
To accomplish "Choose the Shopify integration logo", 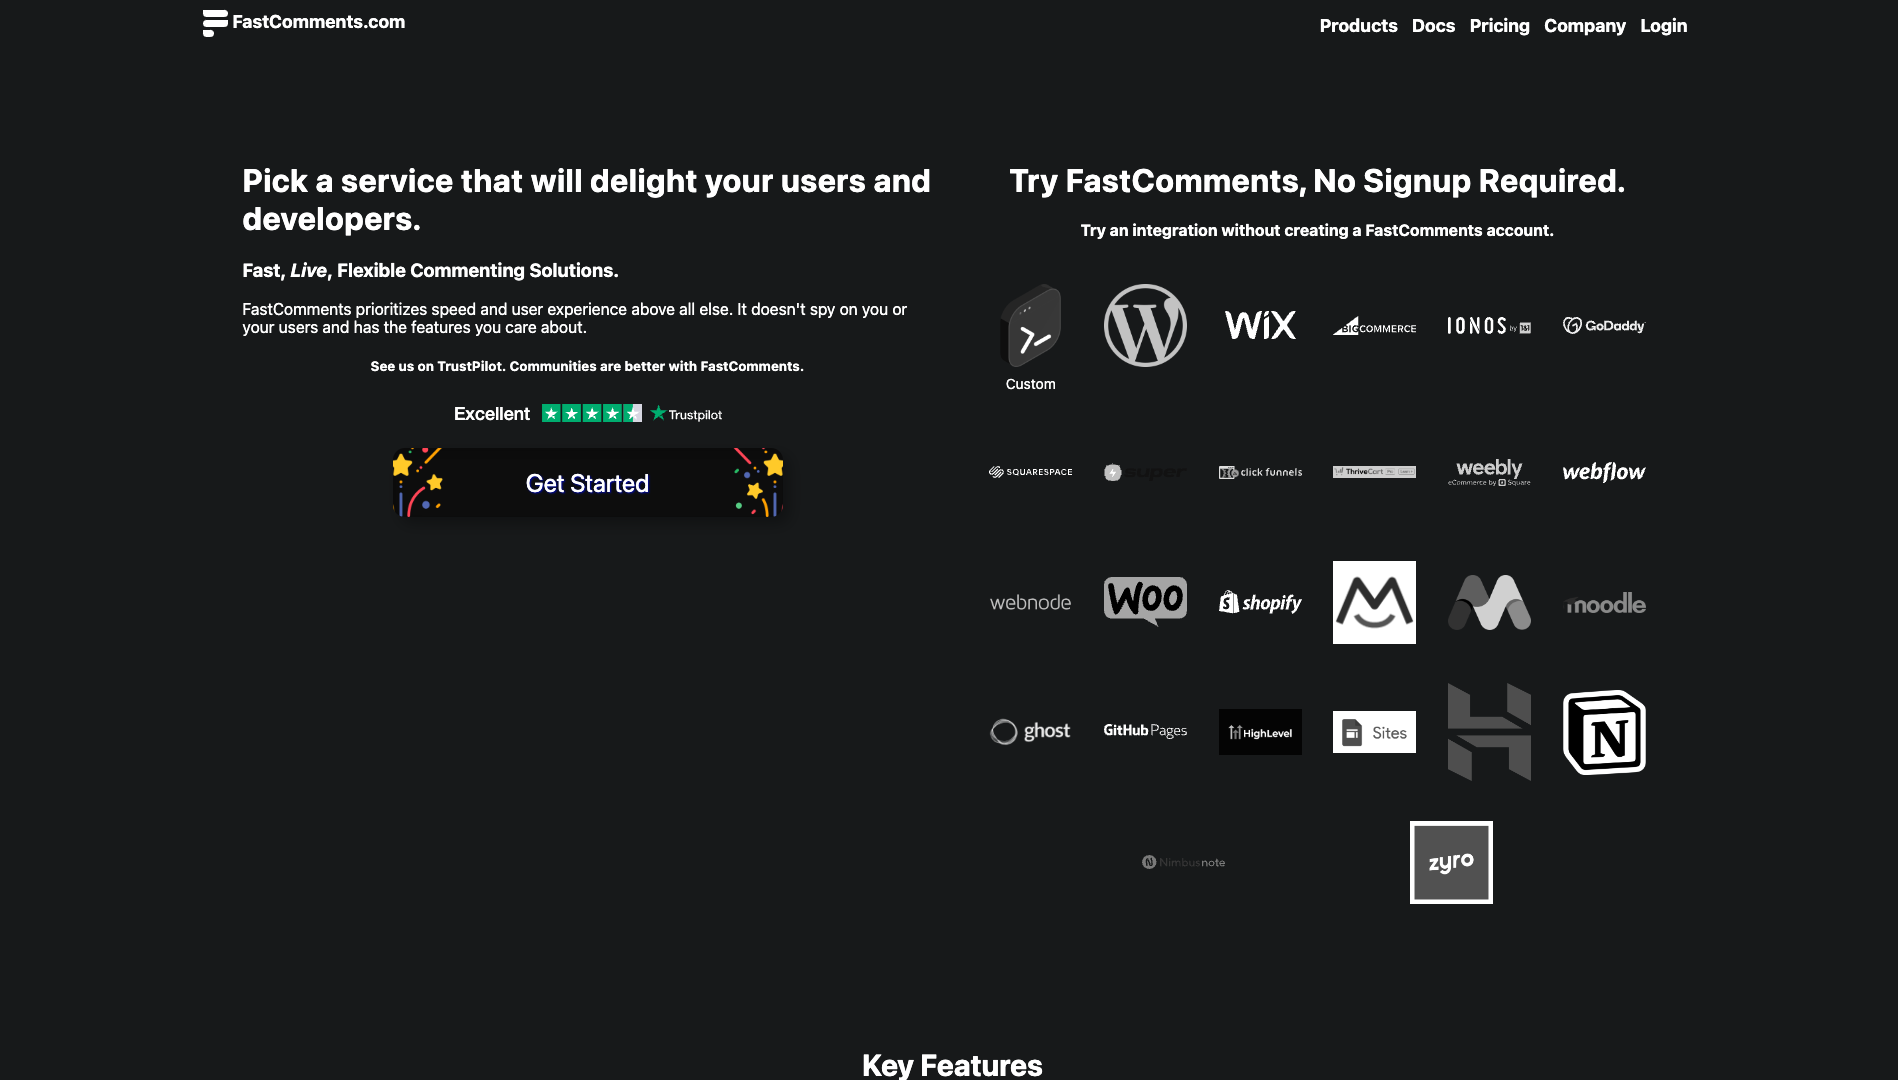I will point(1260,602).
